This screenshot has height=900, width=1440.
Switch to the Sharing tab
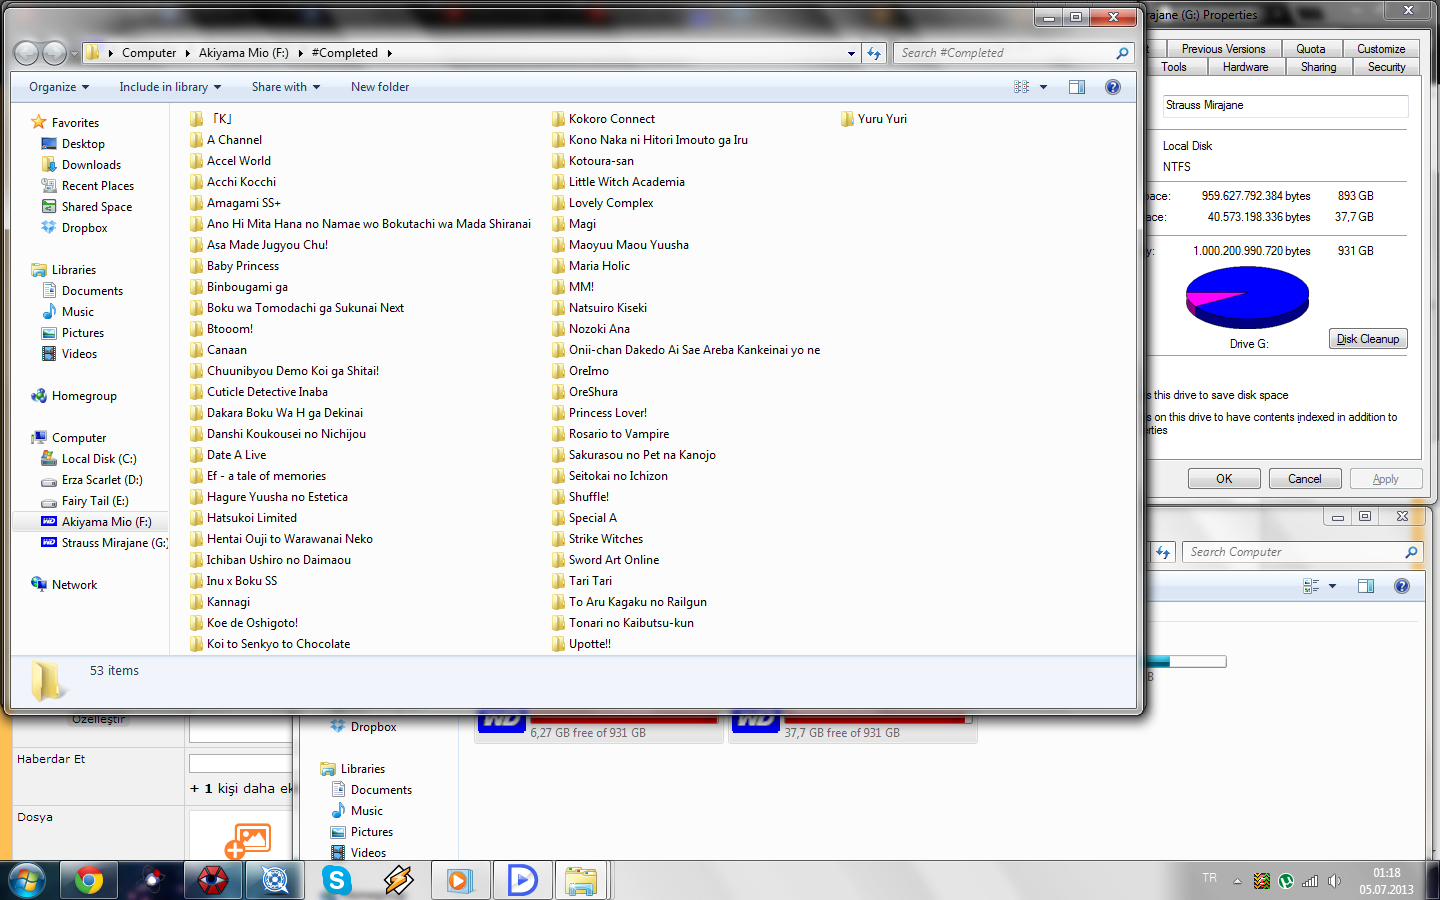1318,67
